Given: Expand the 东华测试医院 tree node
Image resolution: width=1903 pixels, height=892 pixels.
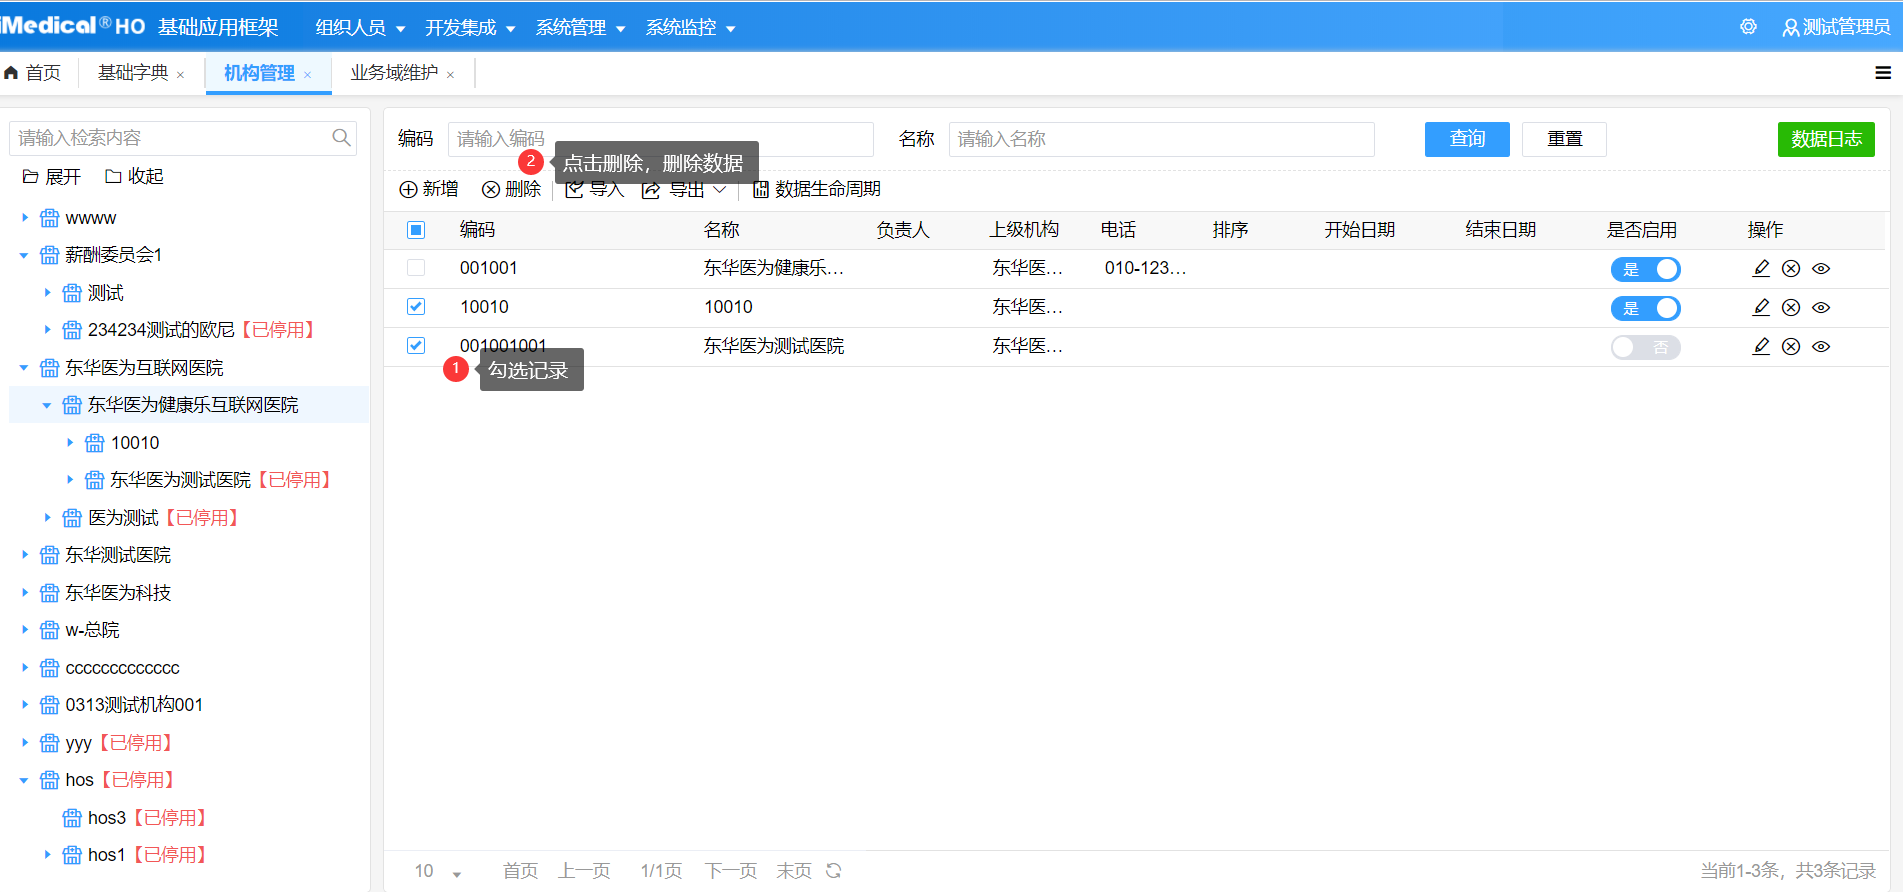Looking at the screenshot, I should (24, 554).
